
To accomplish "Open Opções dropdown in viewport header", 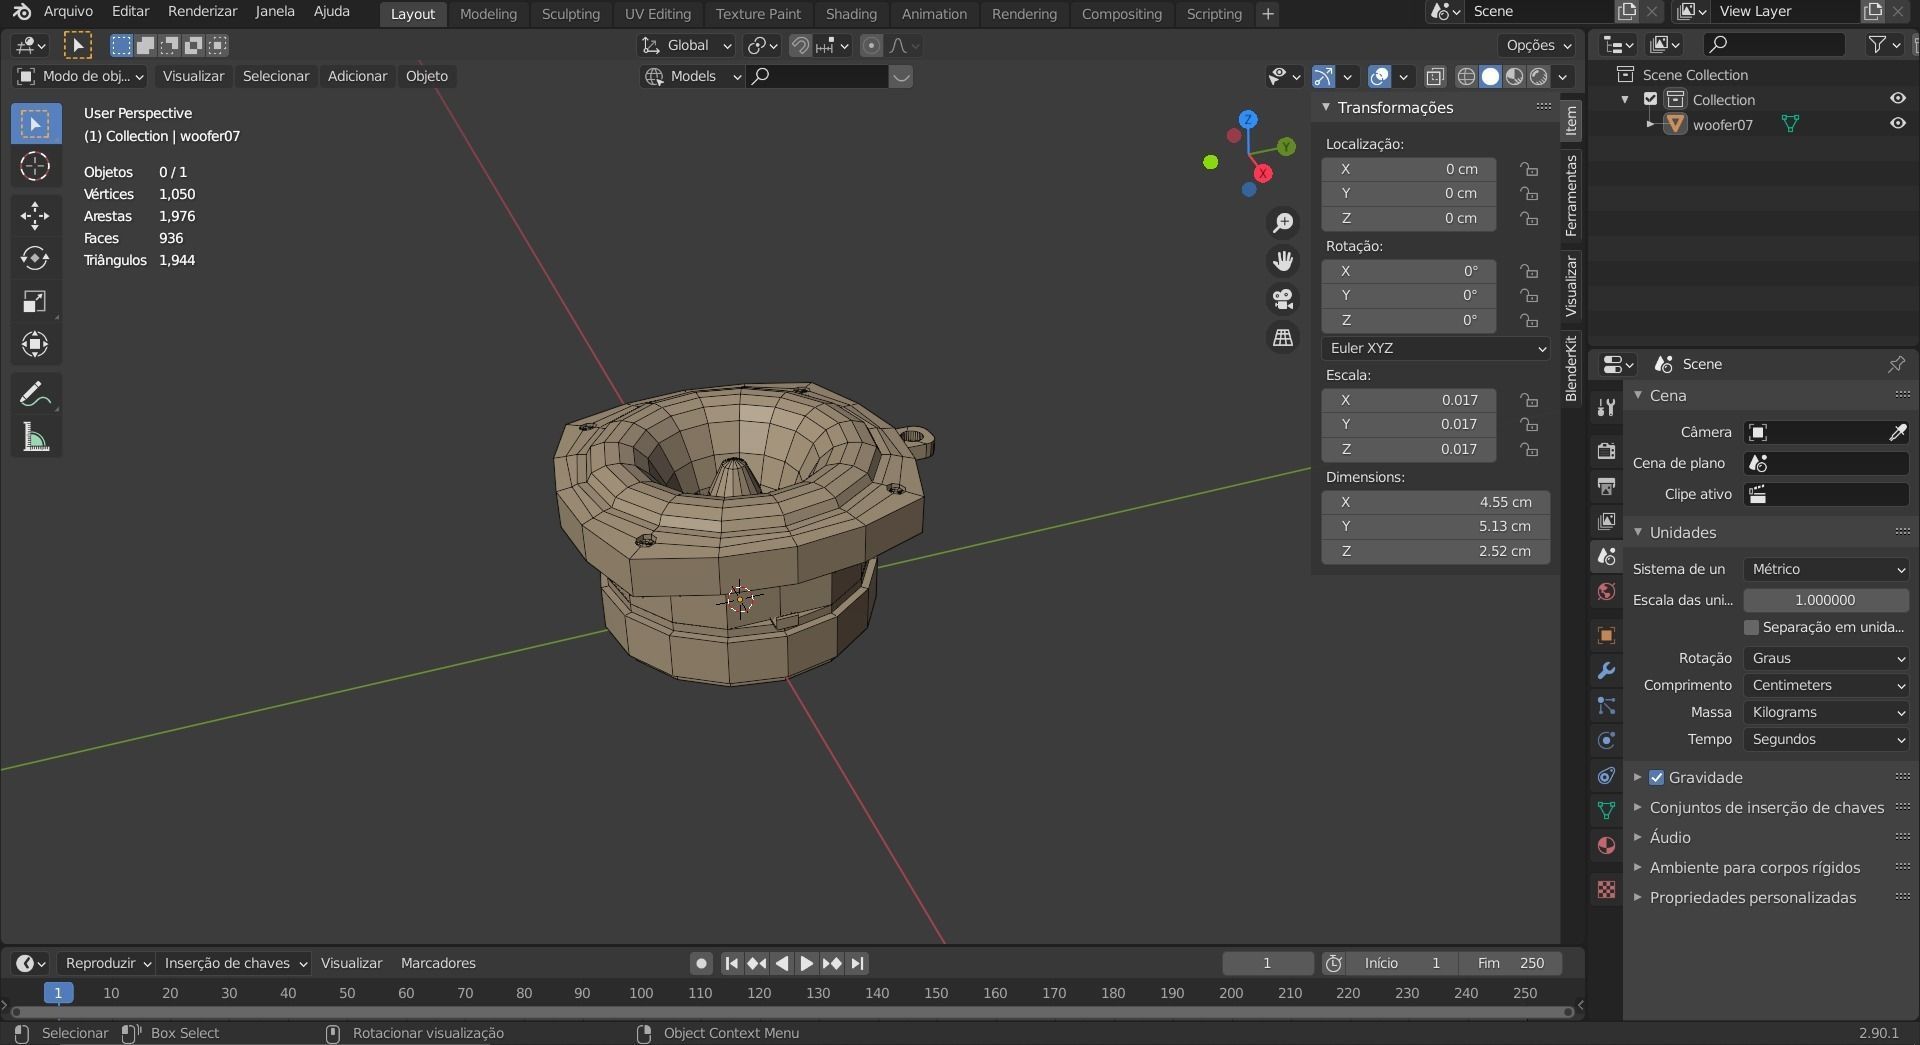I will click(x=1537, y=45).
